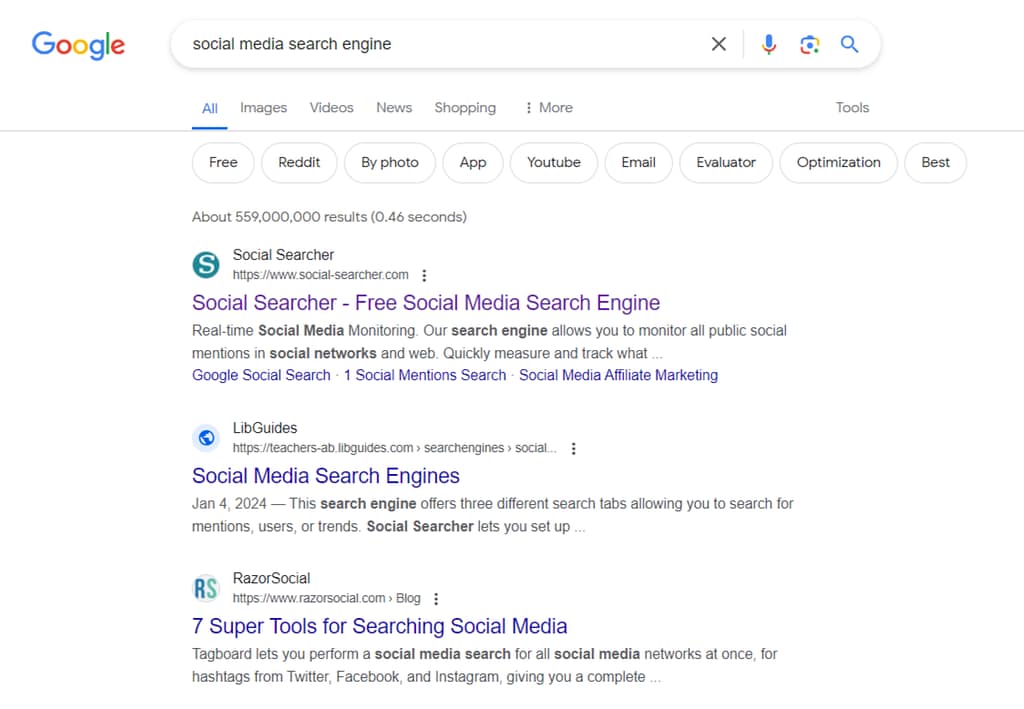Viewport: 1024px width, 709px height.
Task: Click the LibGuides site name
Action: pos(265,428)
